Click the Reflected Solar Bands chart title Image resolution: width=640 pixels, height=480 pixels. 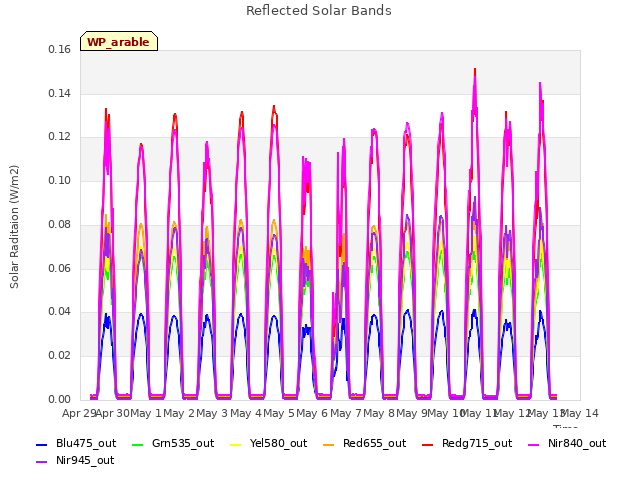(319, 11)
